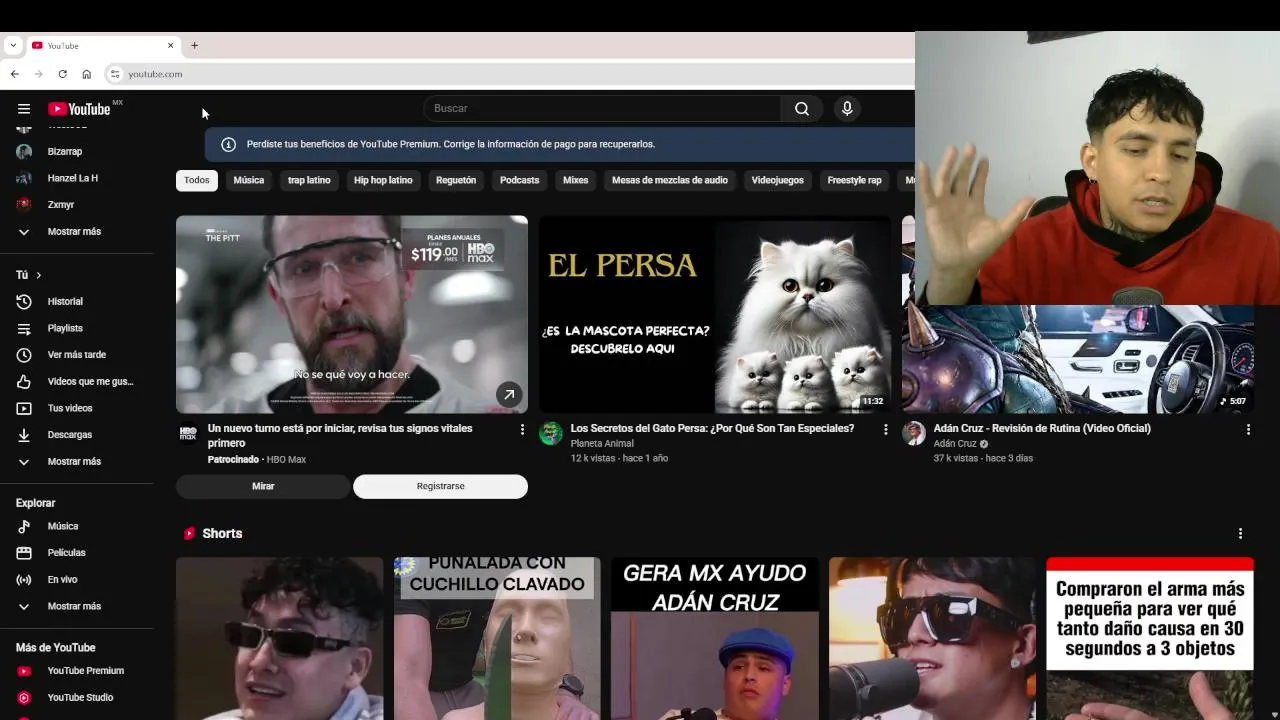Open GERA MX AYUDO ADÁN CRUZ short
The height and width of the screenshot is (720, 1280).
click(715, 638)
